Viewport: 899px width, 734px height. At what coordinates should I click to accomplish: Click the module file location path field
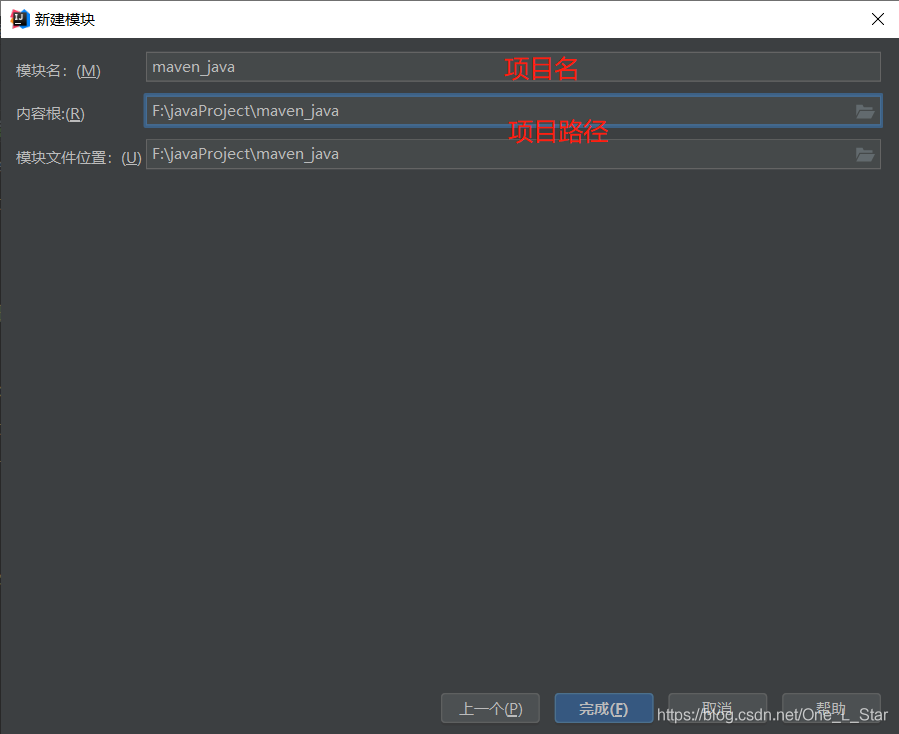(513, 154)
